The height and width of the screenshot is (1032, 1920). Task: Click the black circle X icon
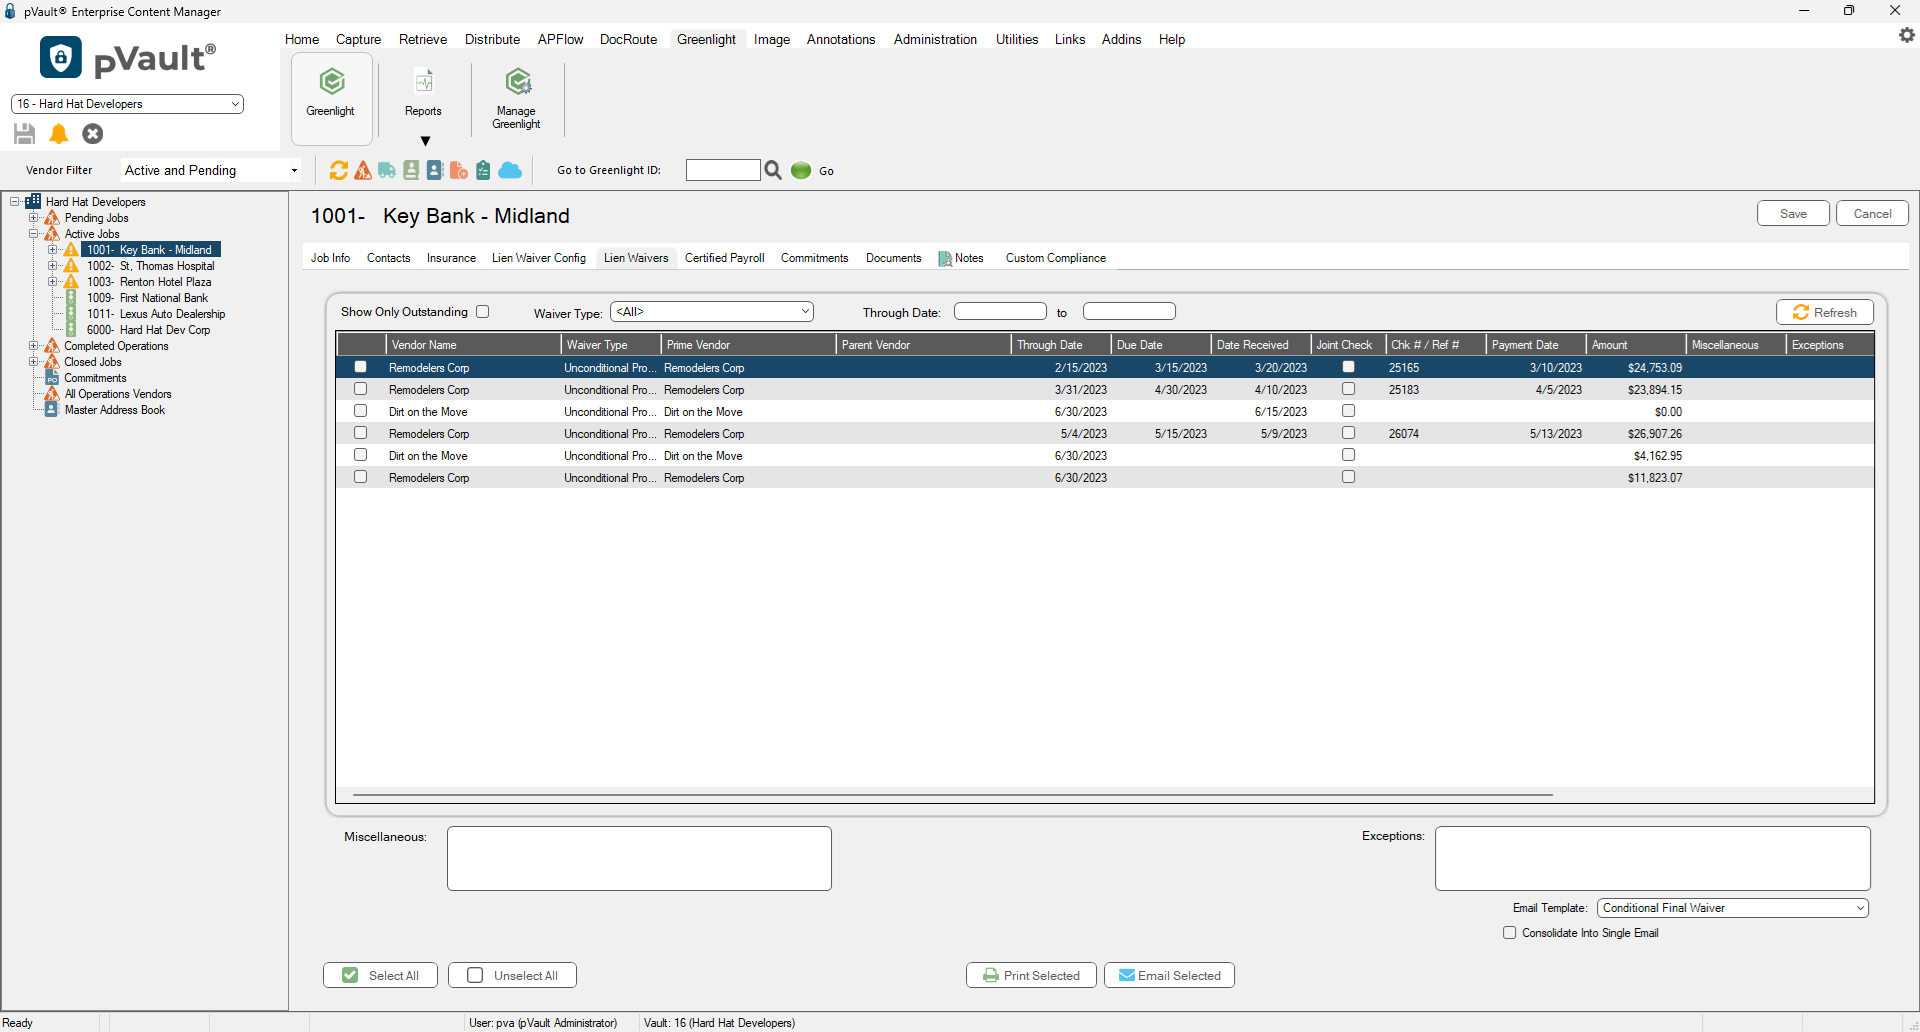point(93,133)
